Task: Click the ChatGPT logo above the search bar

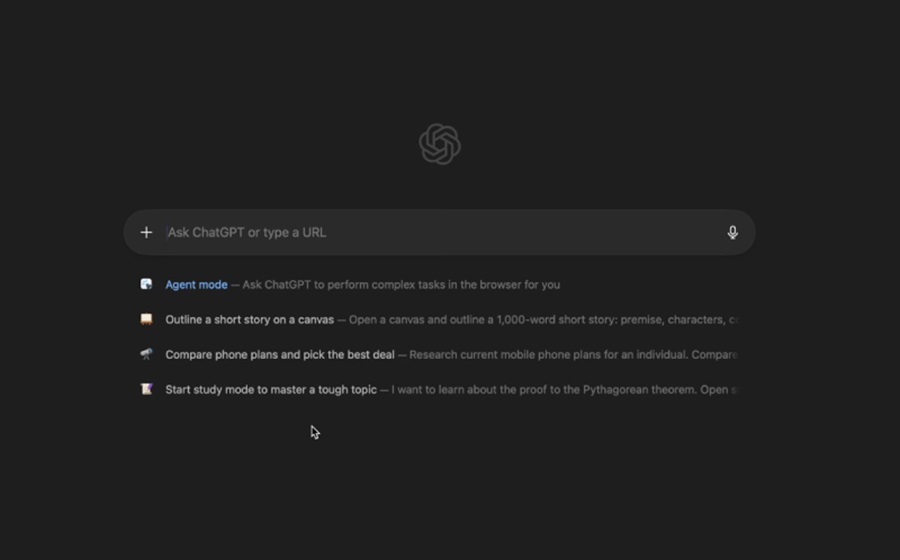Action: point(440,144)
